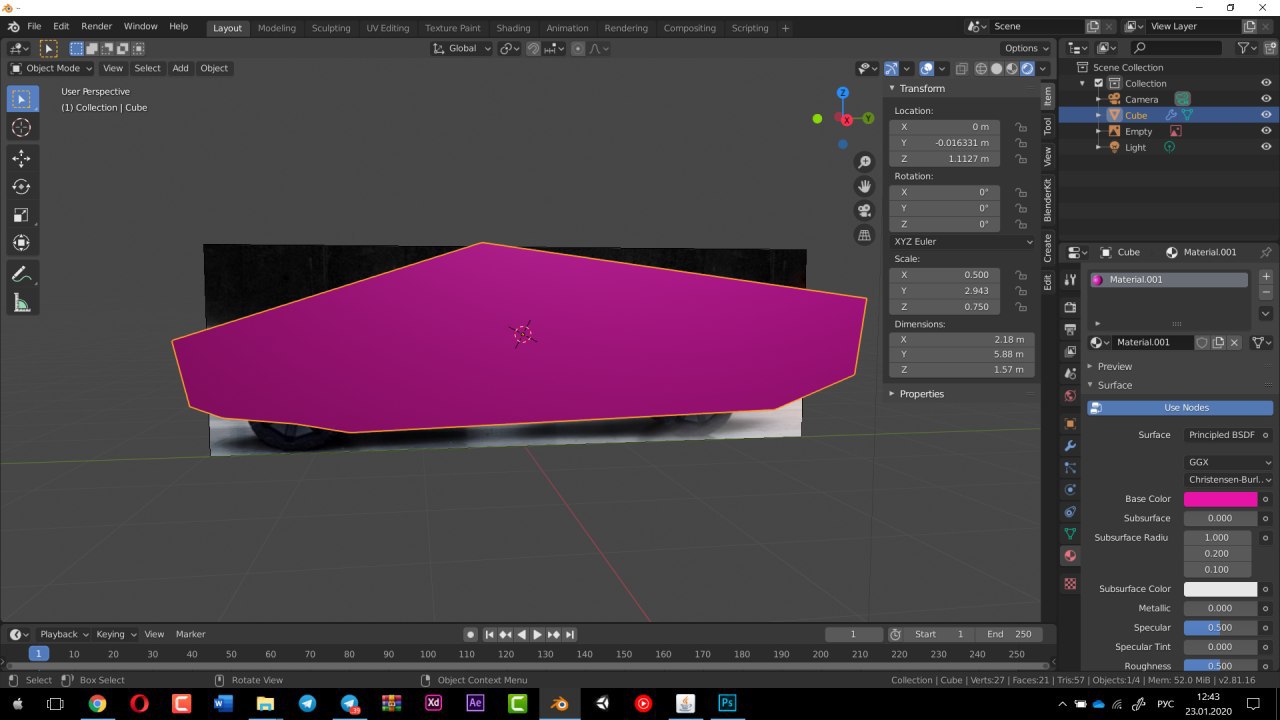This screenshot has width=1280, height=720.
Task: Open the Object Mode dropdown
Action: [51, 68]
